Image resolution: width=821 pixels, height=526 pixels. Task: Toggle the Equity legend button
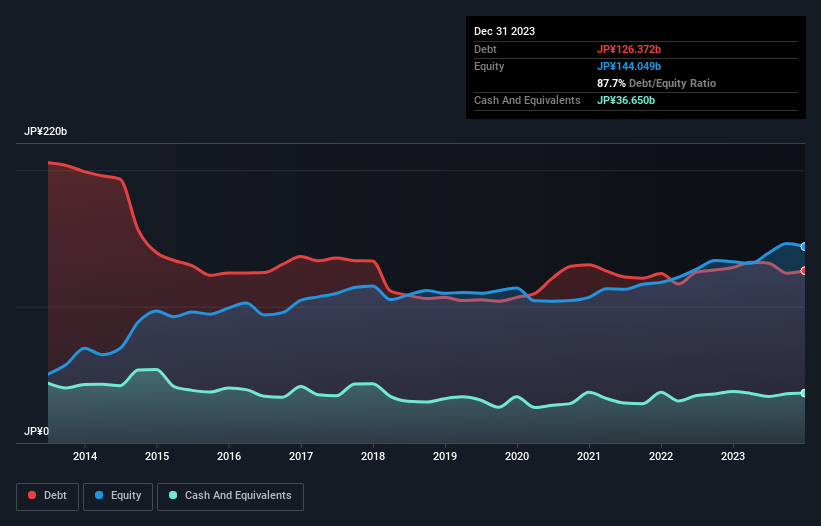click(118, 496)
